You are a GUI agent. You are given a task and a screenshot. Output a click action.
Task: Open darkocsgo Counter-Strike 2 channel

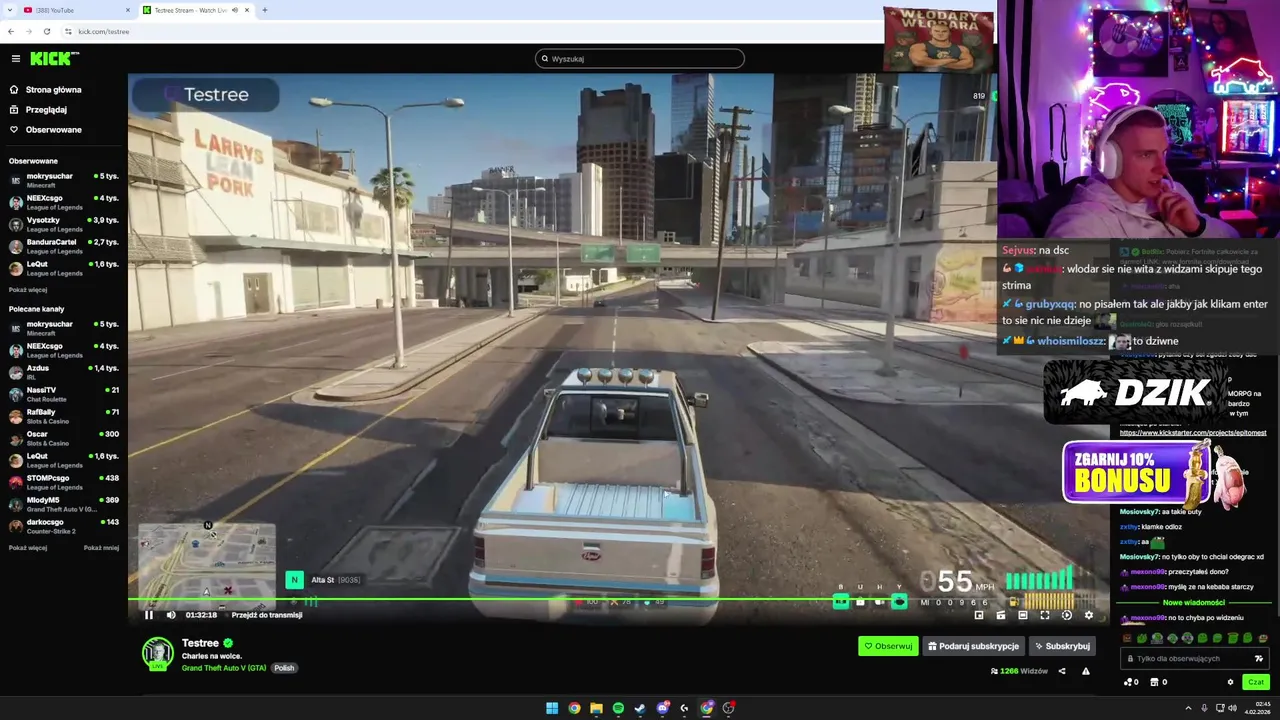coord(64,526)
